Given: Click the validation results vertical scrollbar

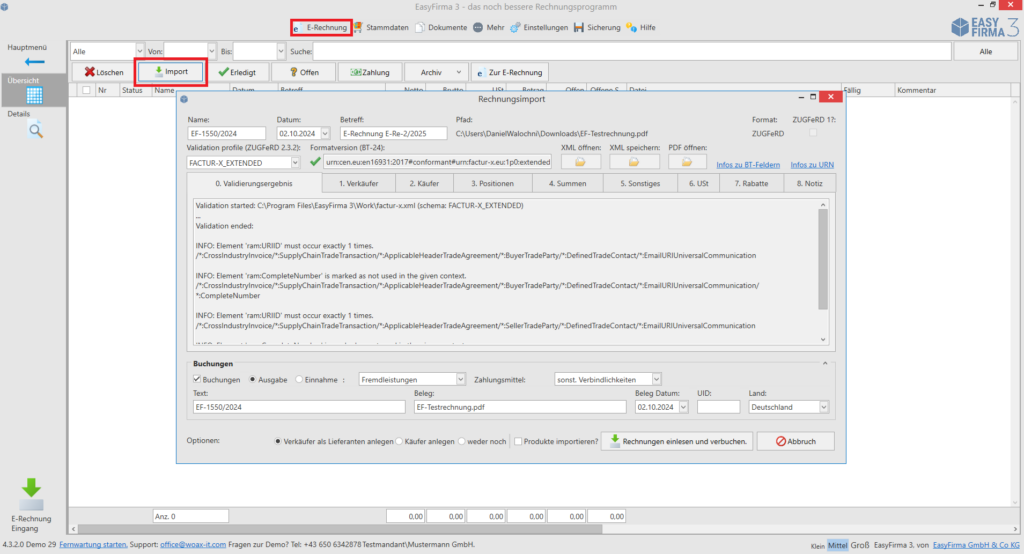Looking at the screenshot, I should [823, 259].
